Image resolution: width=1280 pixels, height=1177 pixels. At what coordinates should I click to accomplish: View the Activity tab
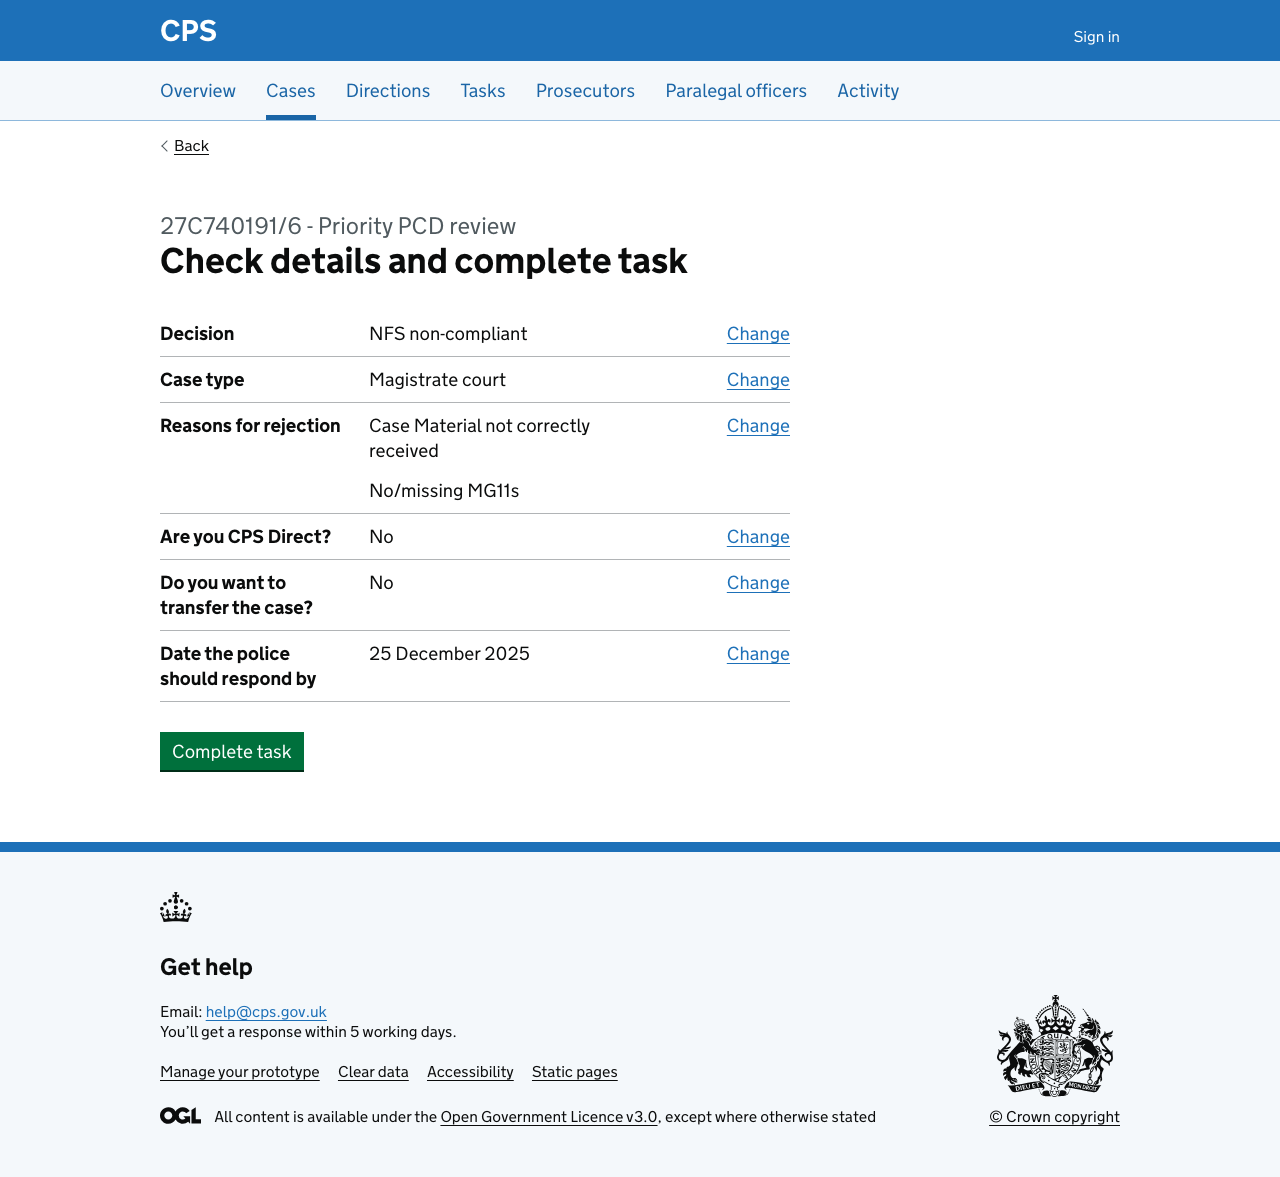pyautogui.click(x=868, y=89)
